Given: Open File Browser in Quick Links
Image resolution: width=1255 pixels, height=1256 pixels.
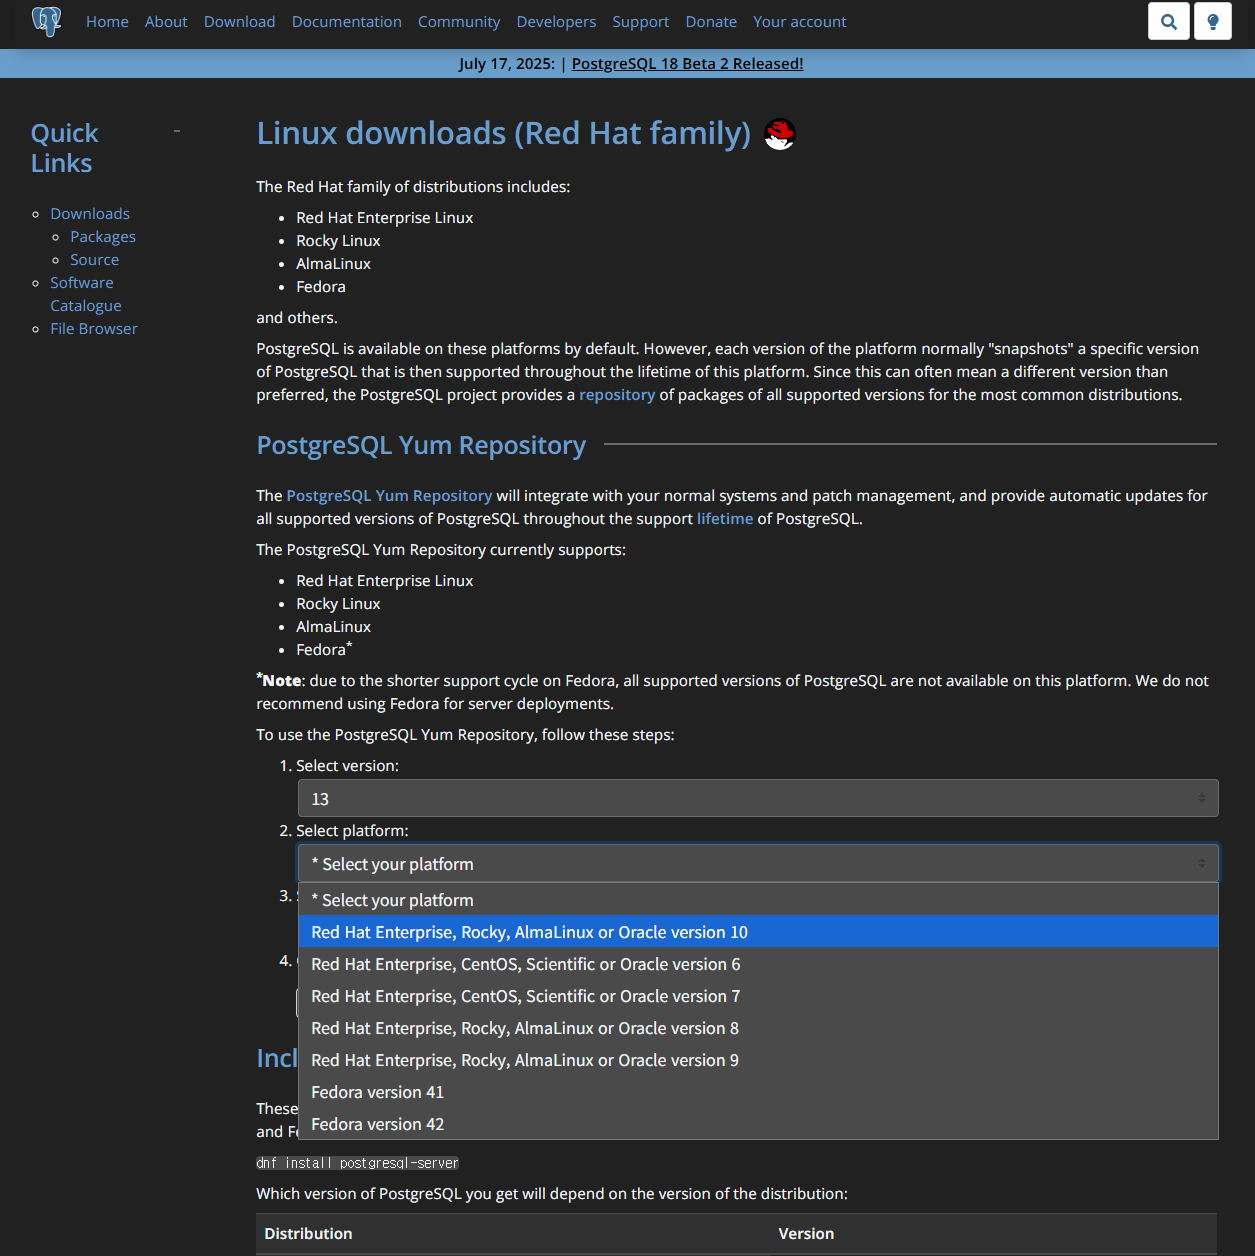Looking at the screenshot, I should pyautogui.click(x=94, y=328).
